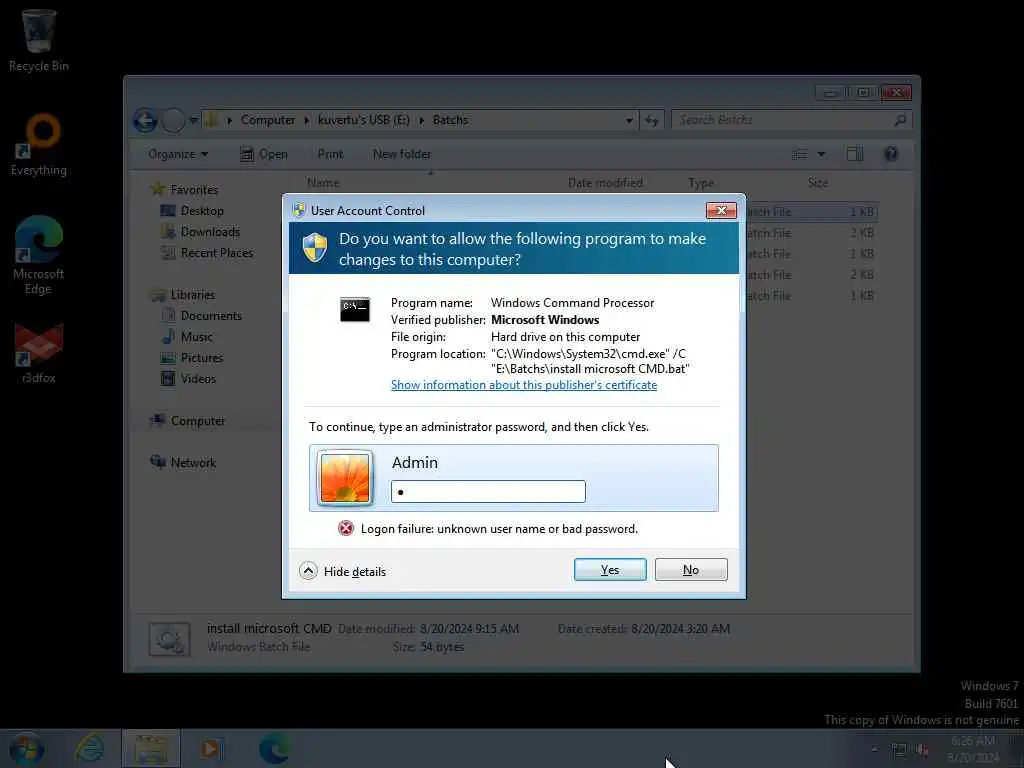Open Show information about this publisher's certificate link
This screenshot has width=1024, height=768.
point(524,385)
